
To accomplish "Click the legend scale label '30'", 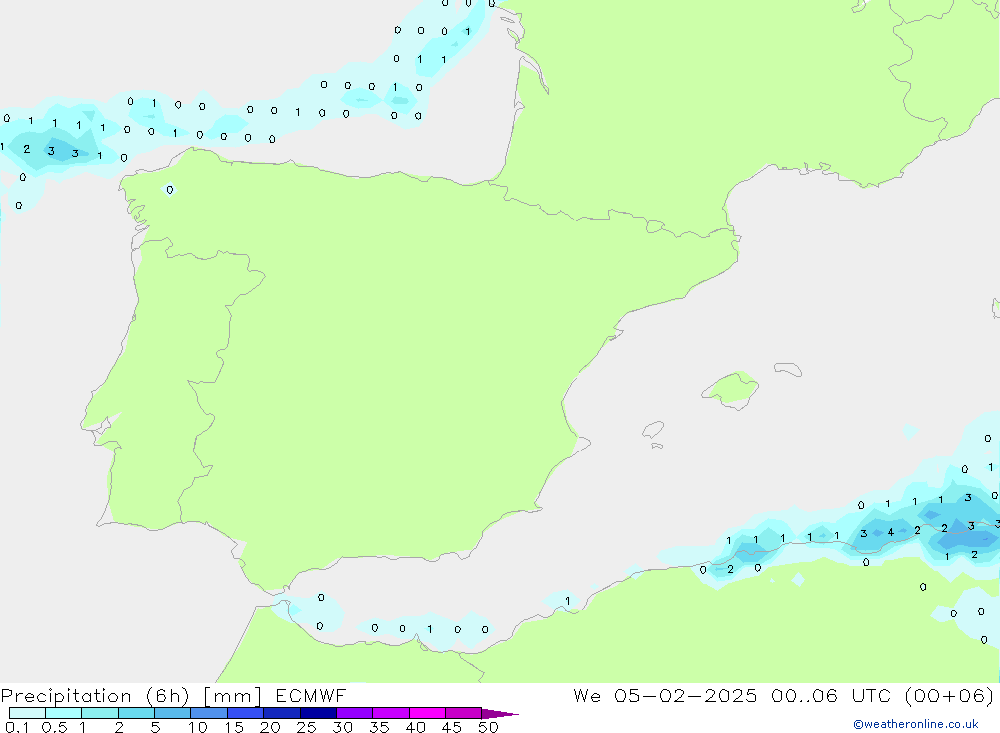I will coord(342,727).
